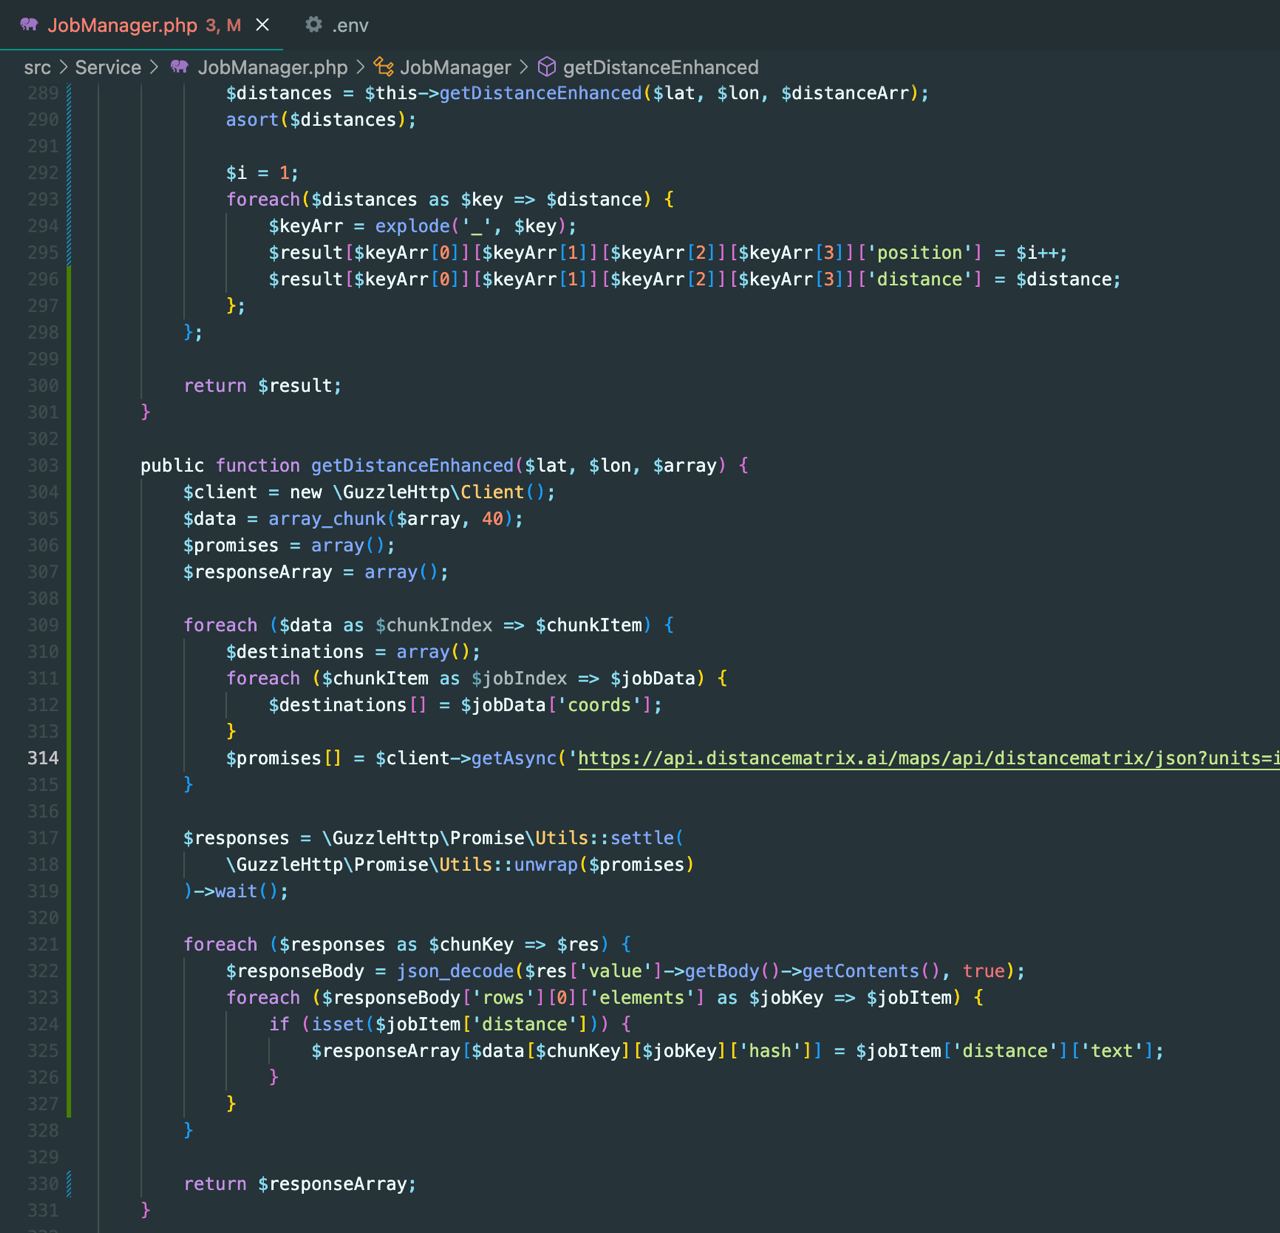This screenshot has height=1233, width=1280.
Task: Click the $jobIndex variable
Action: [519, 678]
